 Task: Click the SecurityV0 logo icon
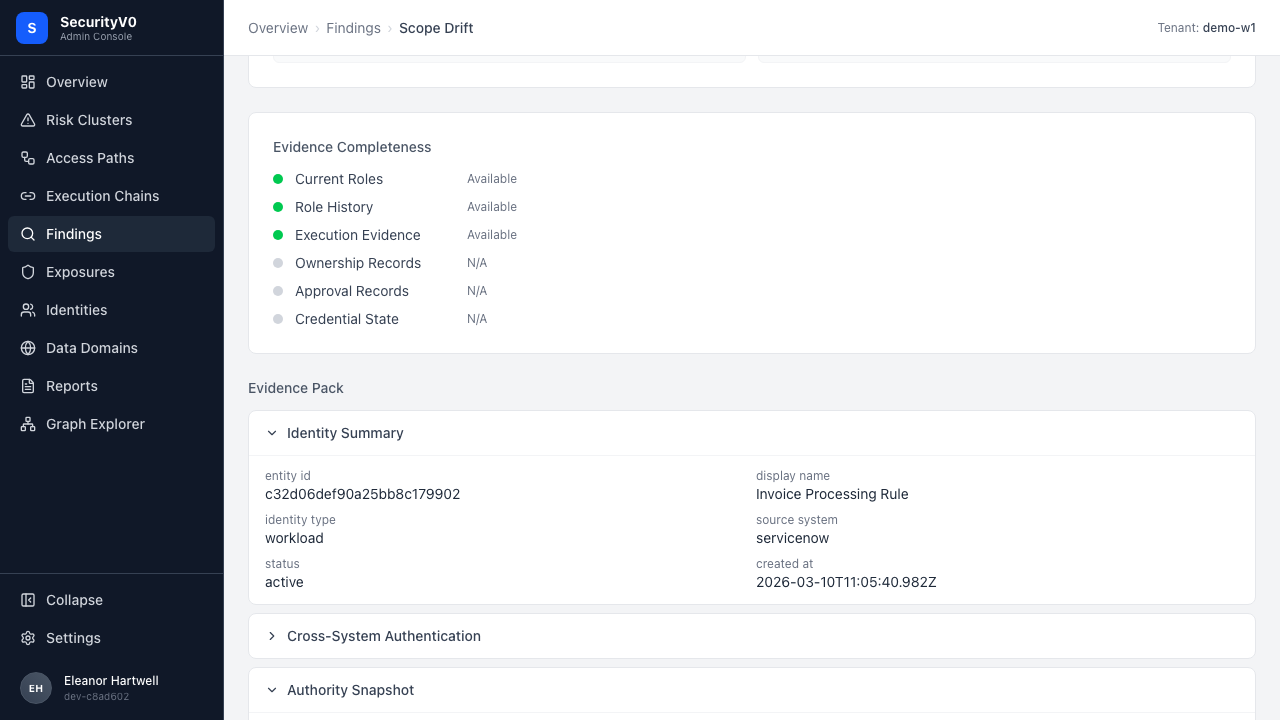pyautogui.click(x=32, y=28)
